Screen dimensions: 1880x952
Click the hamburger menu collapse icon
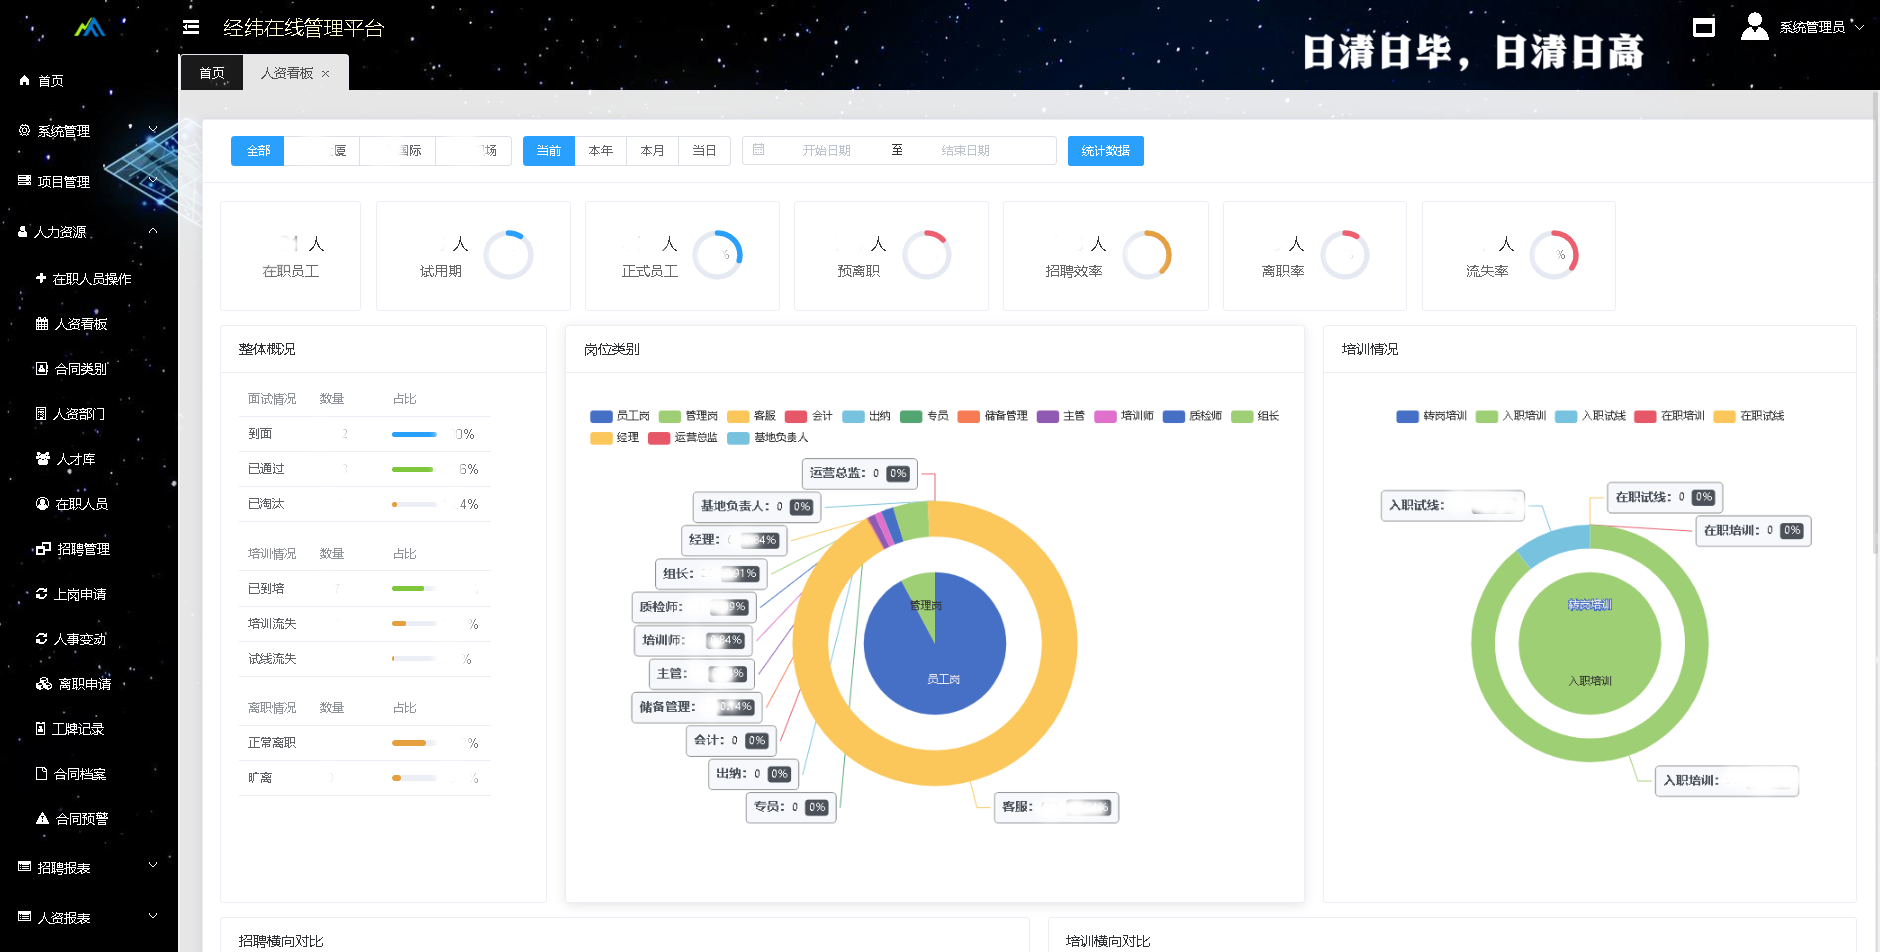(x=191, y=27)
